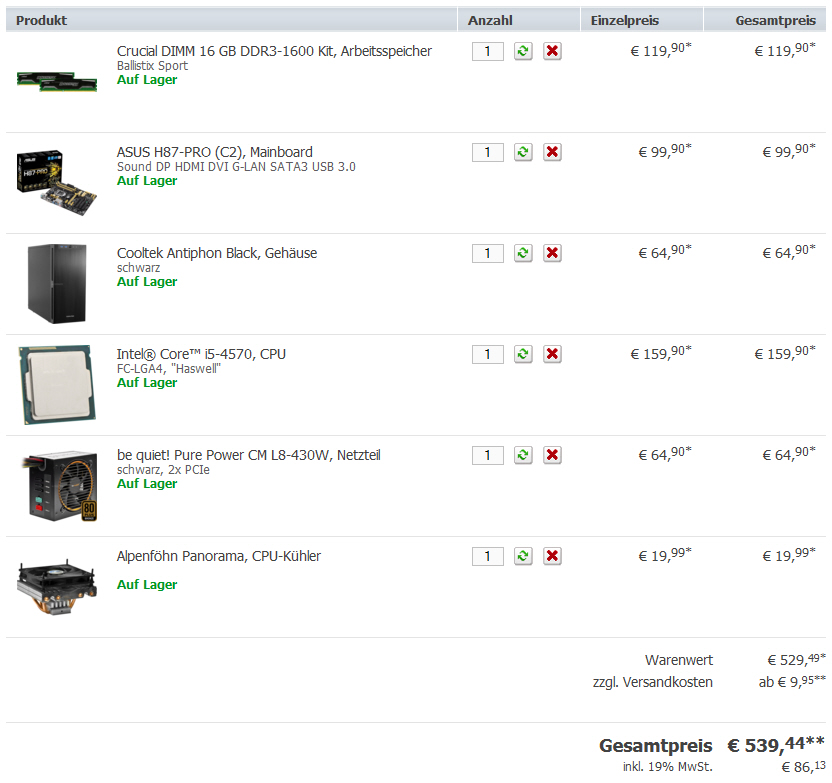Click Intel Core i5-4570 unit price € 159,90
The image size is (832, 783).
point(661,353)
